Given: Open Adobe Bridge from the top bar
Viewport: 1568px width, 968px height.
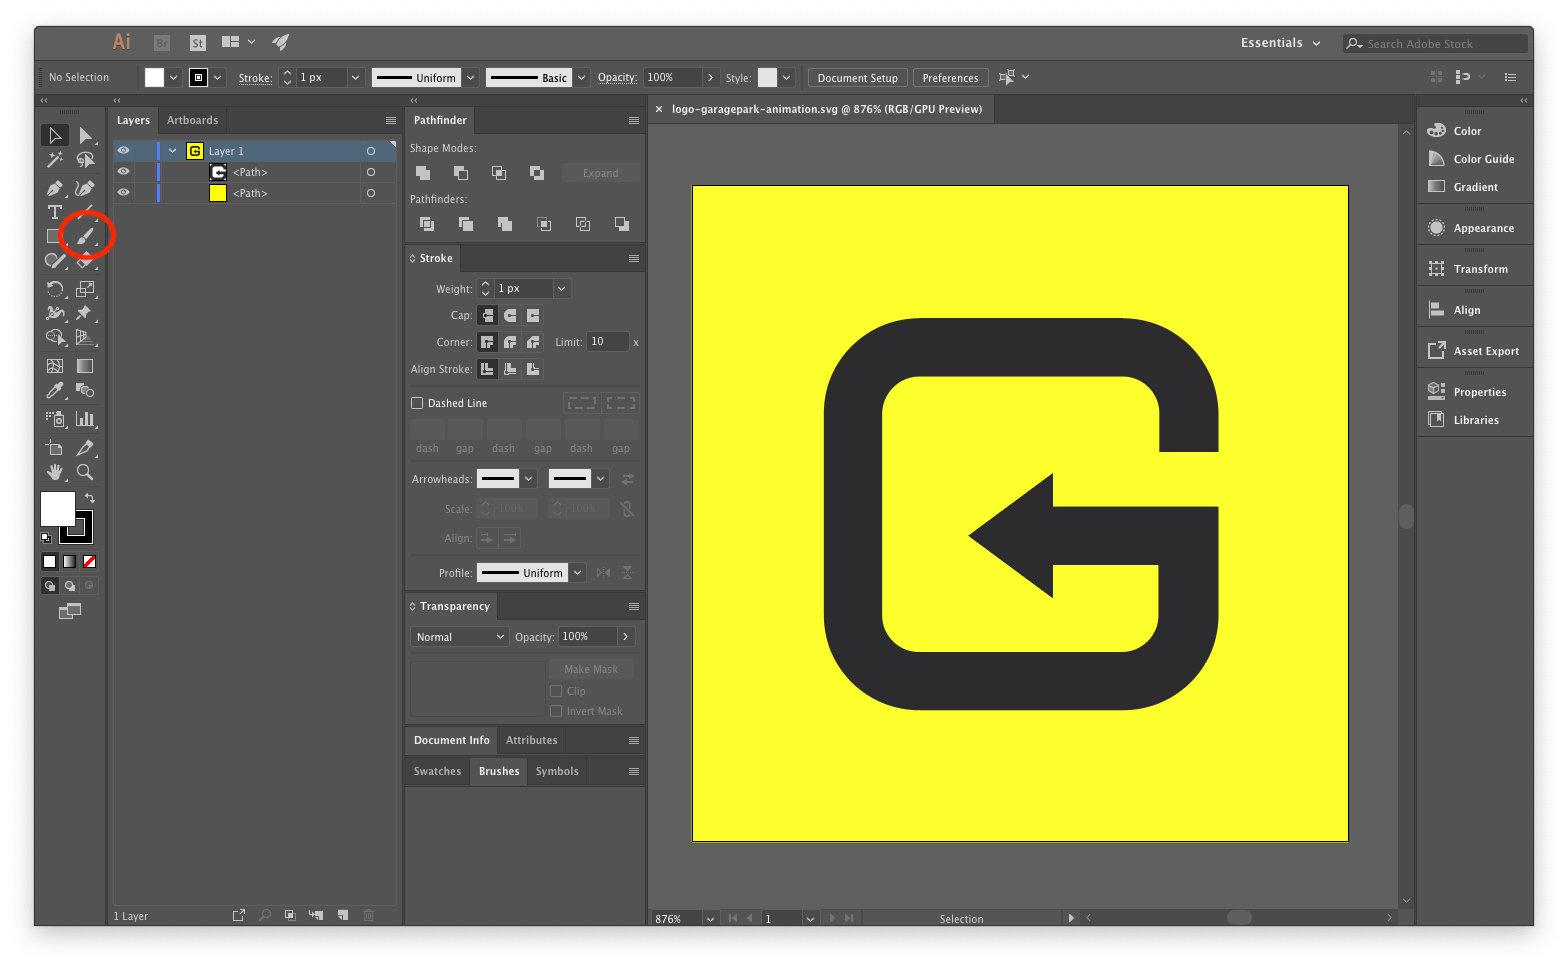Looking at the screenshot, I should click(x=162, y=43).
